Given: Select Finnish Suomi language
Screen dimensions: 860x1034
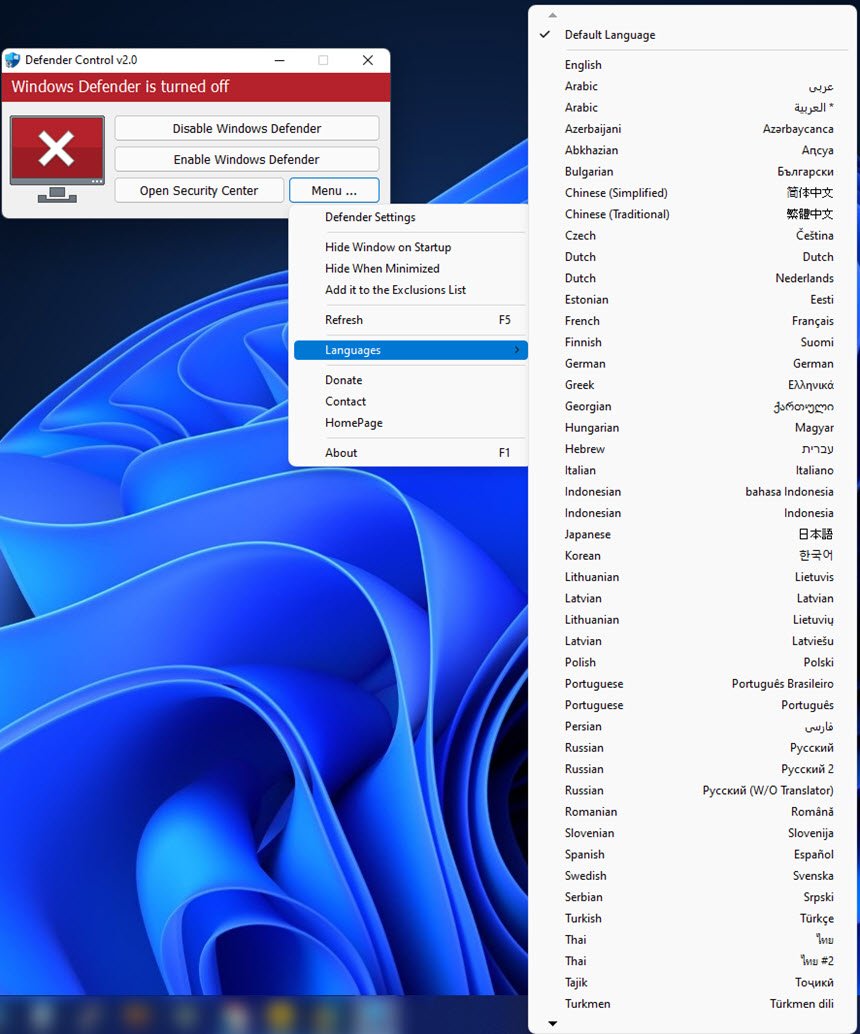Looking at the screenshot, I should tap(692, 342).
